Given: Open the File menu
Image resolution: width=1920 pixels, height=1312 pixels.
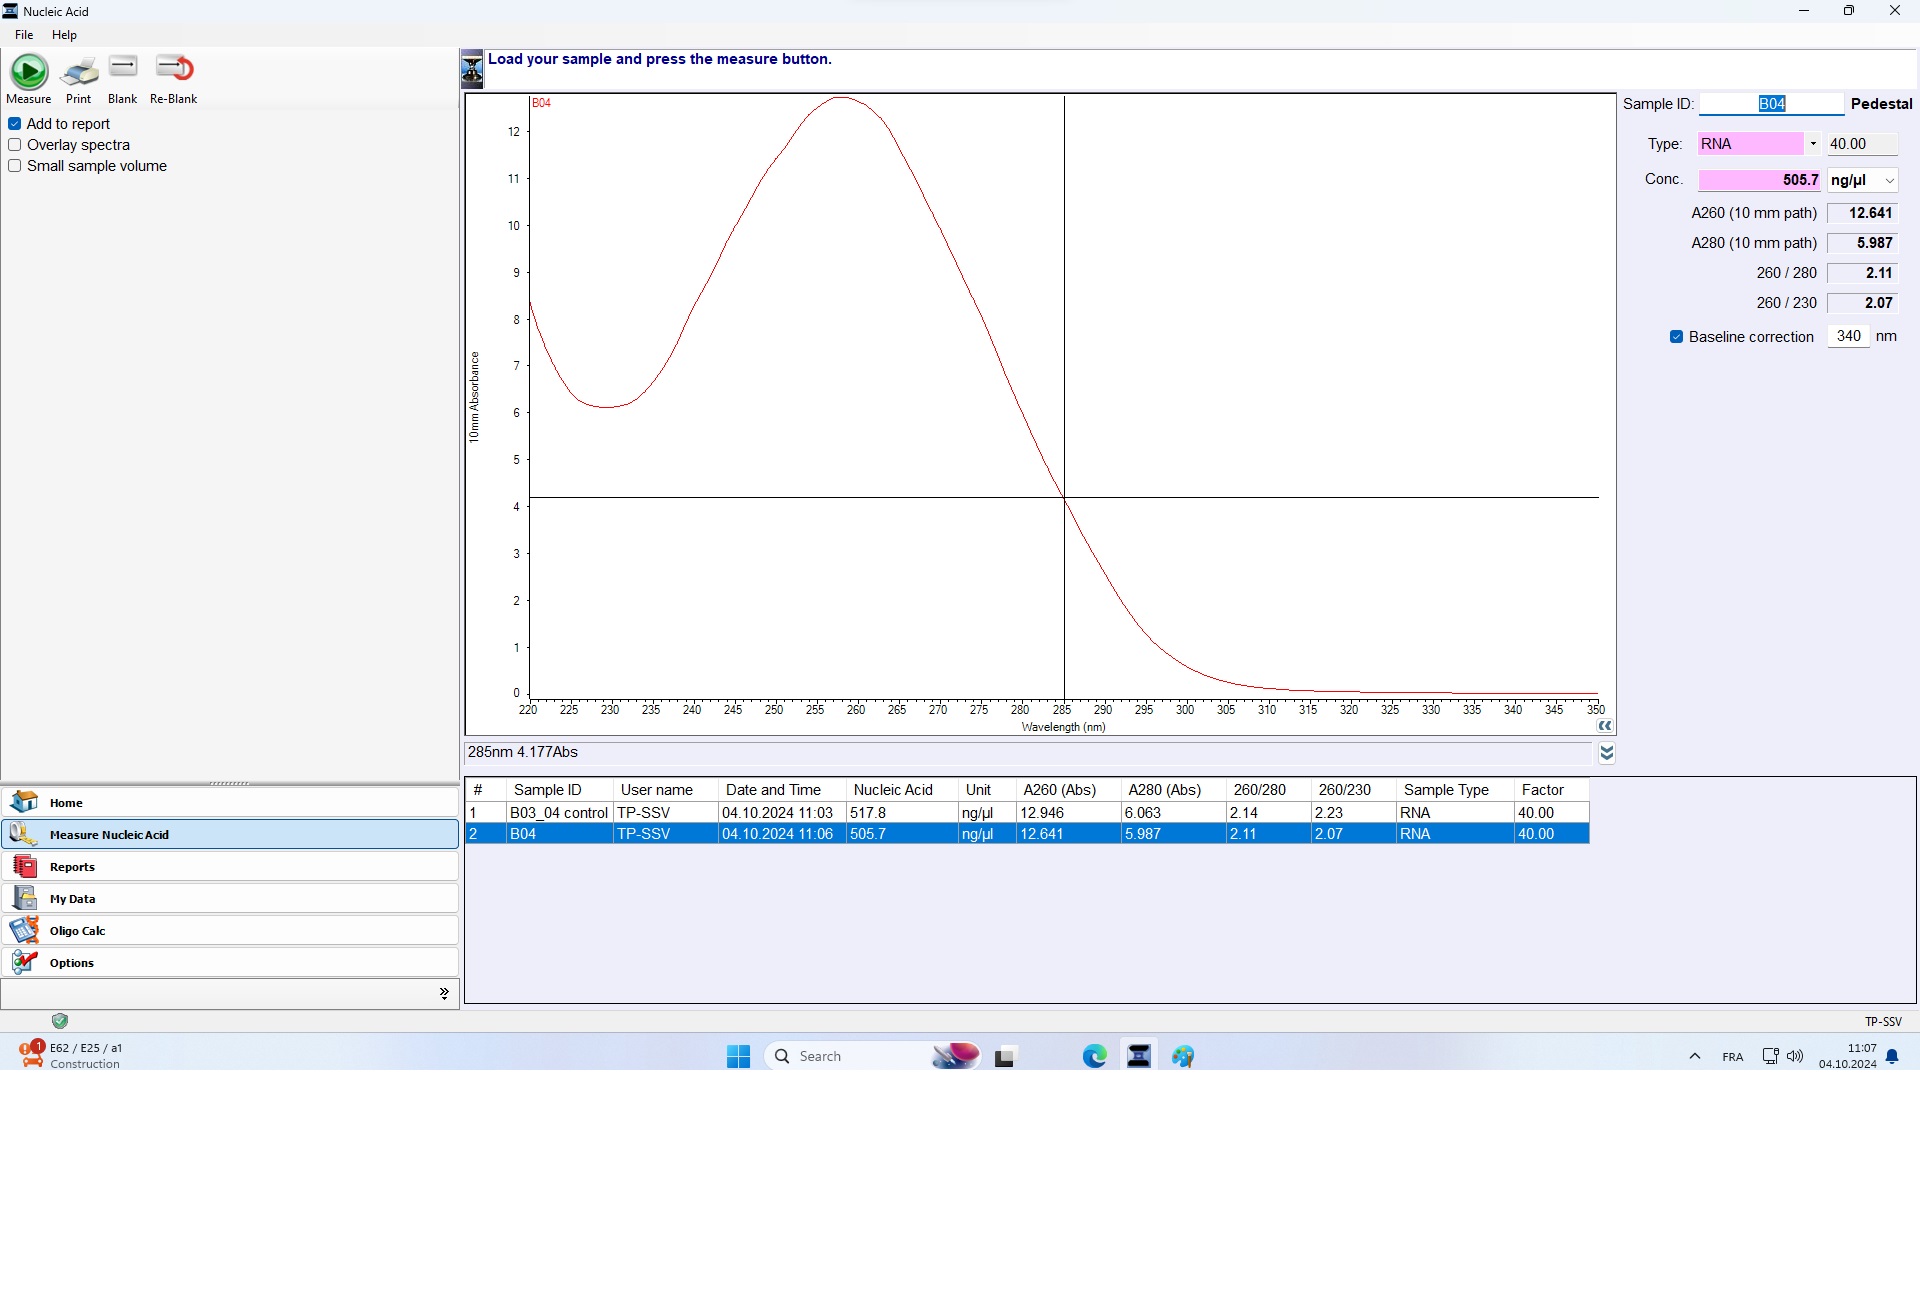Looking at the screenshot, I should (x=24, y=35).
